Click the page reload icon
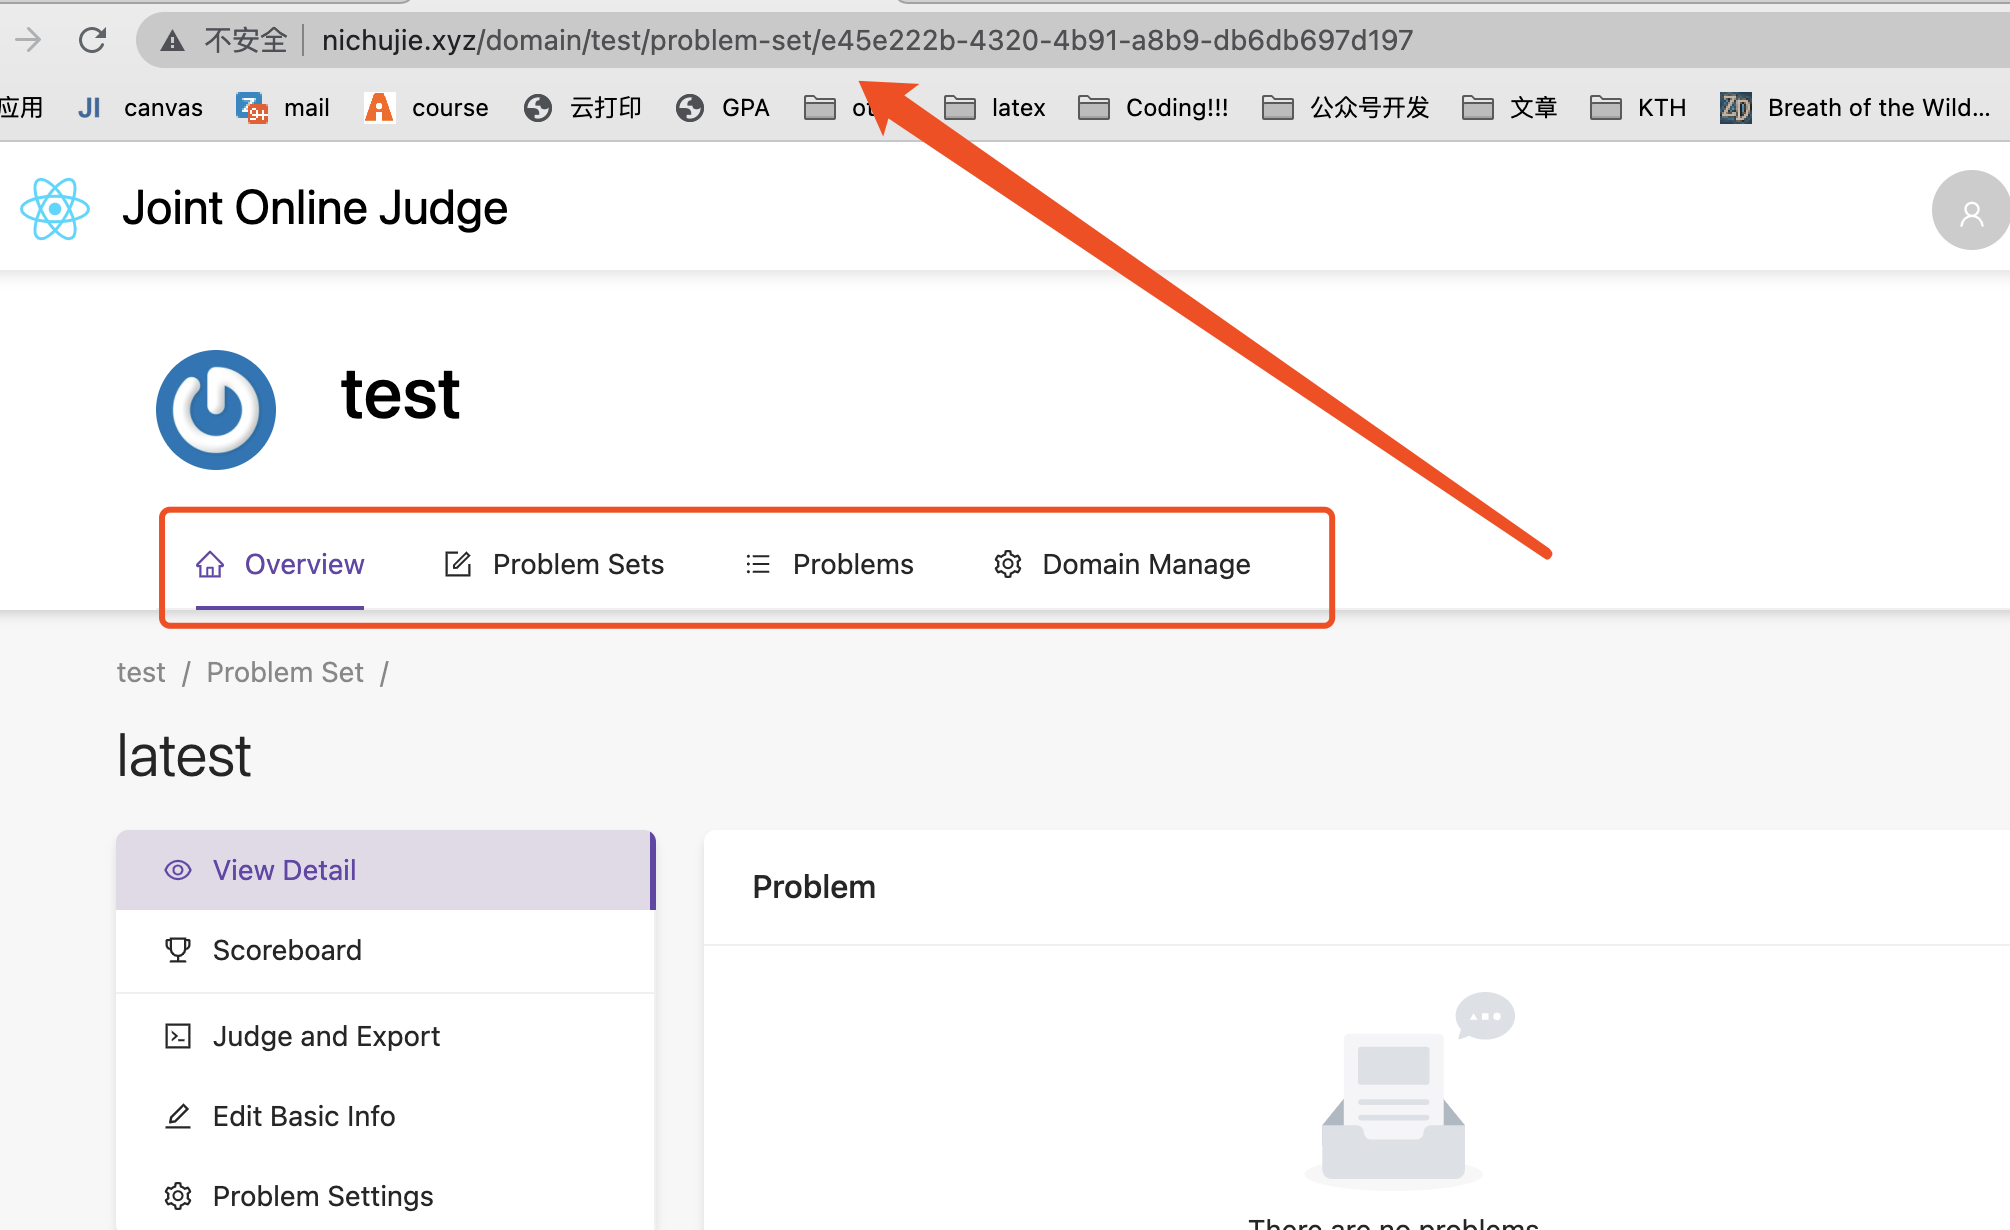 click(x=92, y=40)
